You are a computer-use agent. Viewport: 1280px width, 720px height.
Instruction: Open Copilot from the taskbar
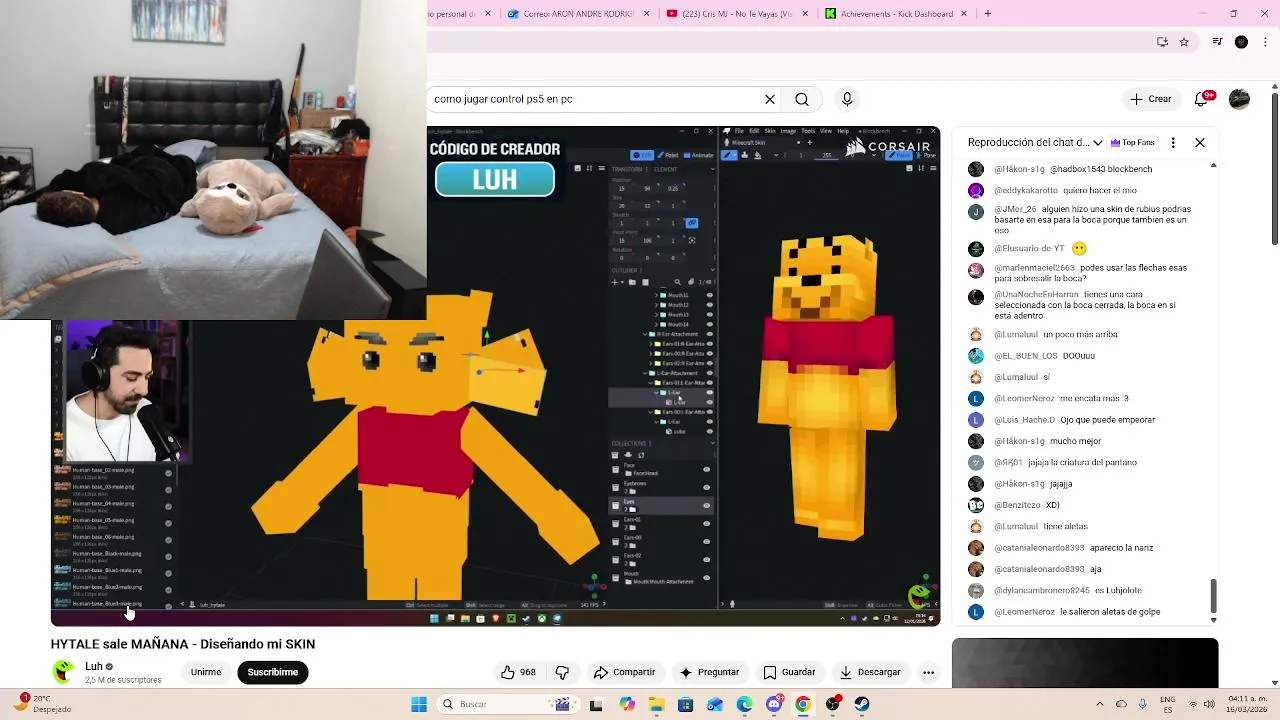[626, 704]
